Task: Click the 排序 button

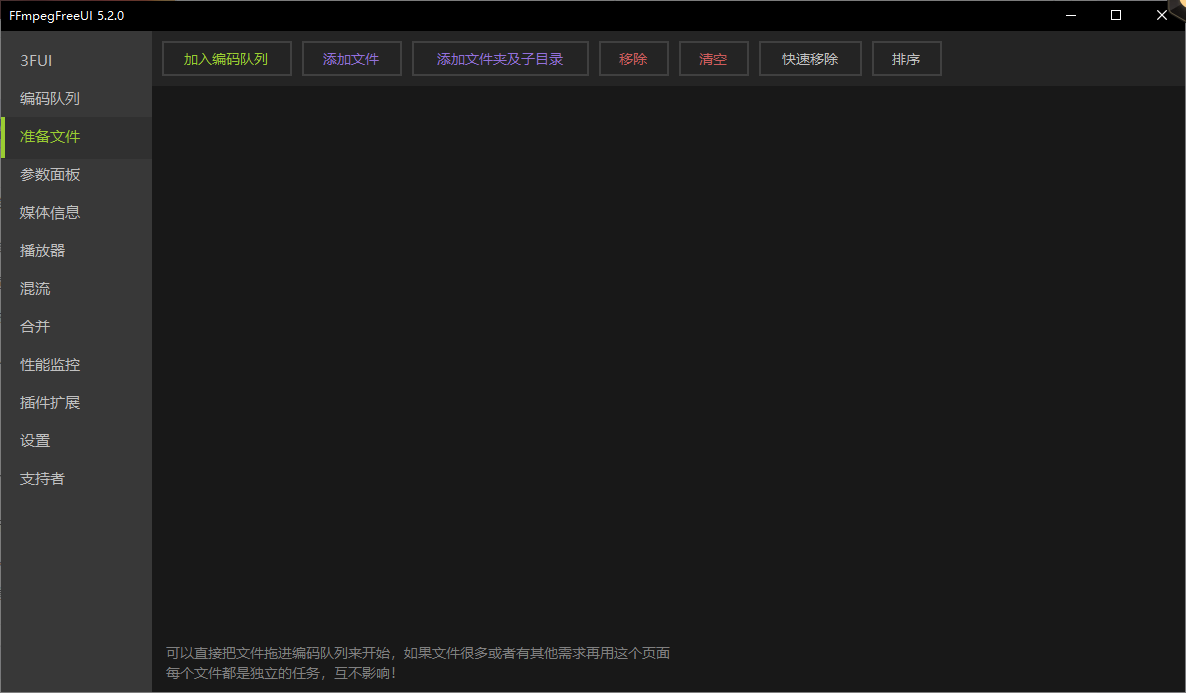Action: pos(906,59)
